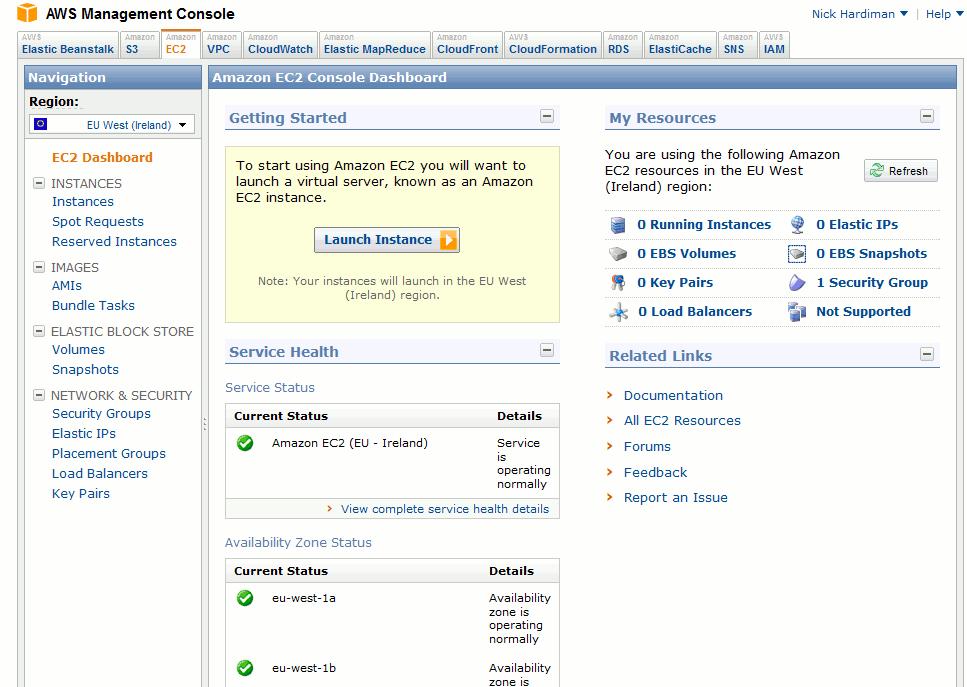The width and height of the screenshot is (967, 687).
Task: Click the Elastic IPs globe icon
Action: pos(797,225)
